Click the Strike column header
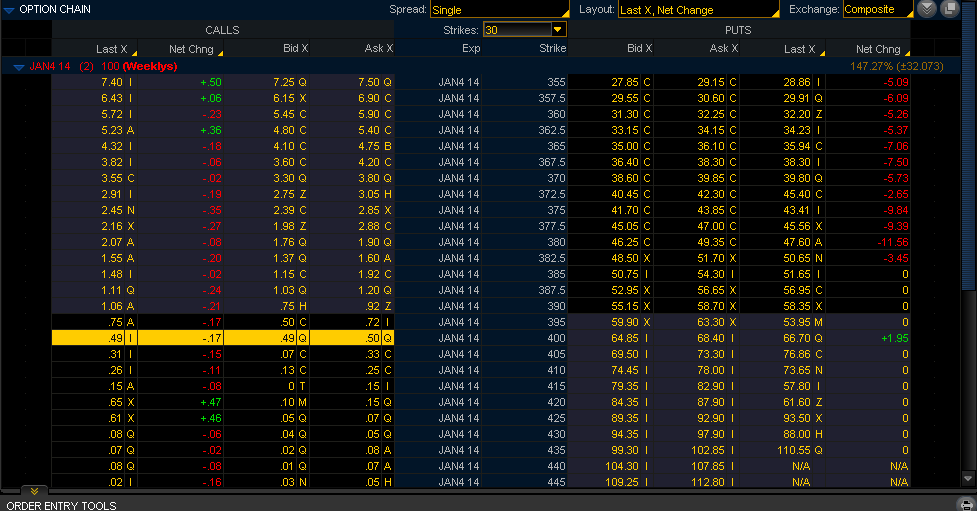This screenshot has width=977, height=511. pyautogui.click(x=552, y=48)
